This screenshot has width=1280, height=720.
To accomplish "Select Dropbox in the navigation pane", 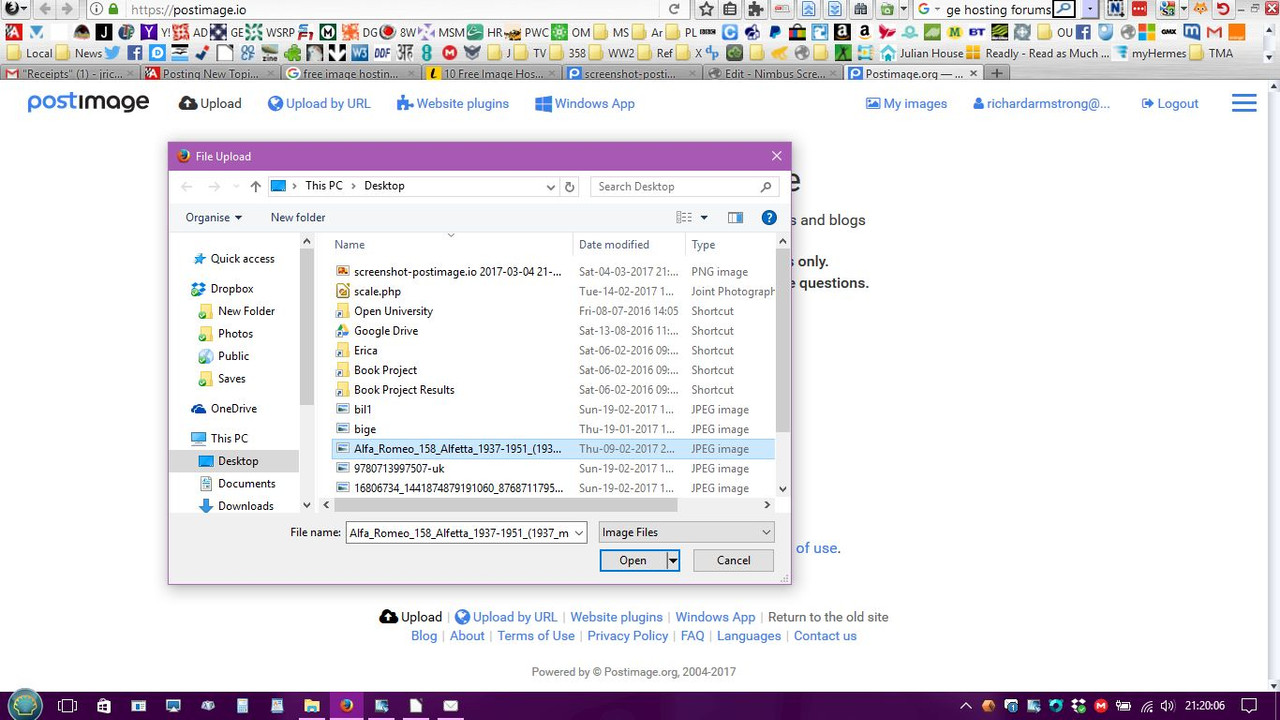I will (231, 288).
